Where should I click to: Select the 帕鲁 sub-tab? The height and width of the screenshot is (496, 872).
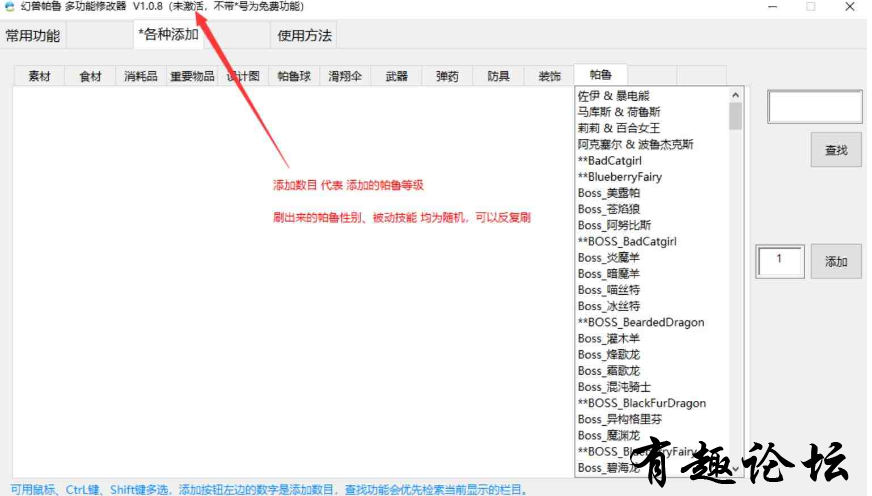pos(601,75)
